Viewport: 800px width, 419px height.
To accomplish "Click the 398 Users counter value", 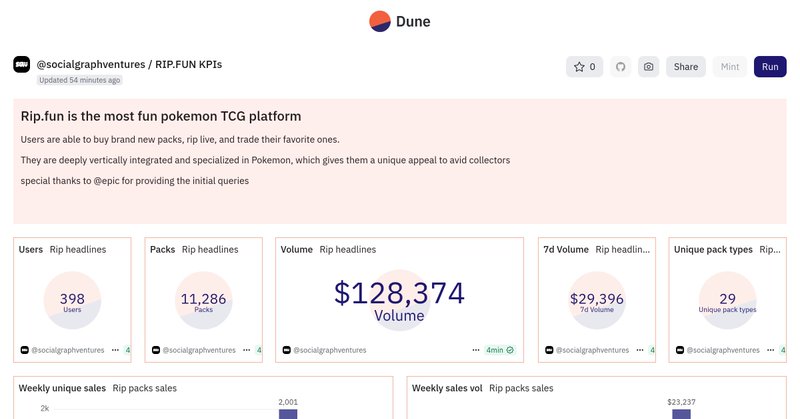I will tap(72, 299).
